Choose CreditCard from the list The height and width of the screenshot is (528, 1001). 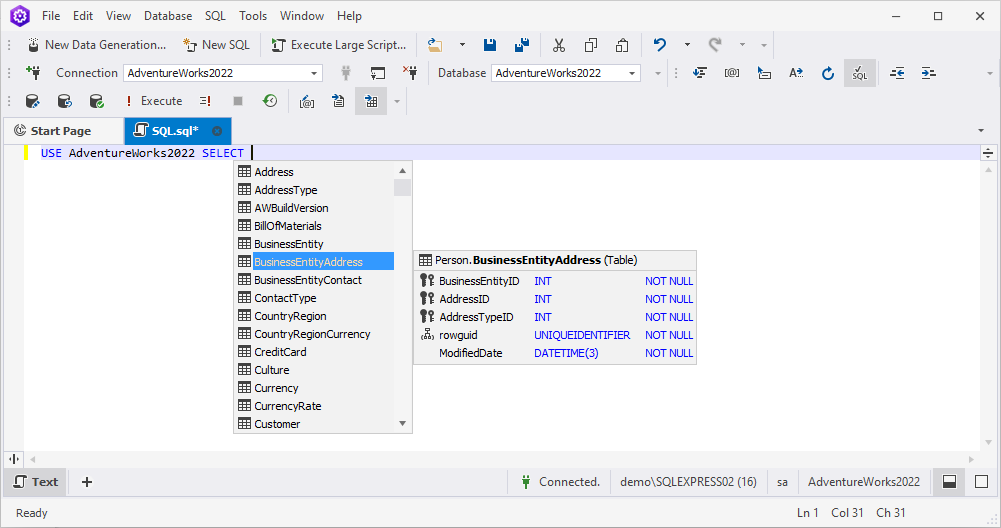pyautogui.click(x=315, y=352)
